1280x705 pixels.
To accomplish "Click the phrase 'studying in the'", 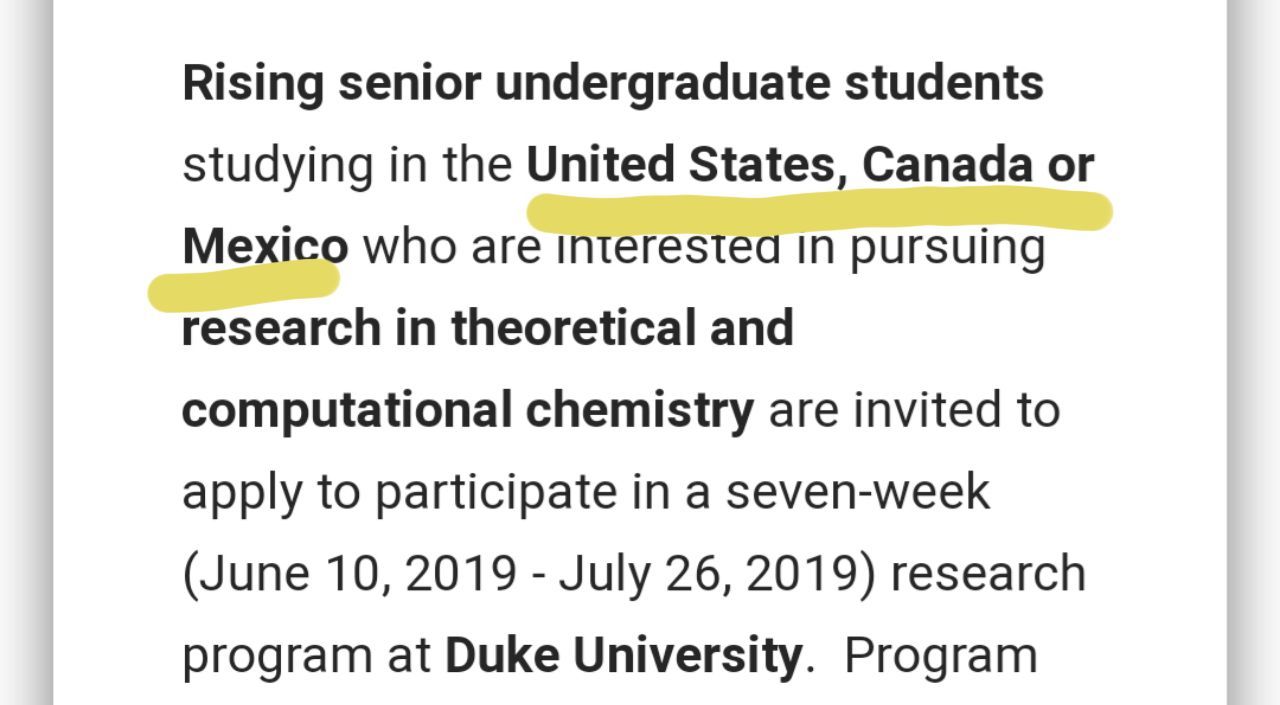I will [x=347, y=166].
